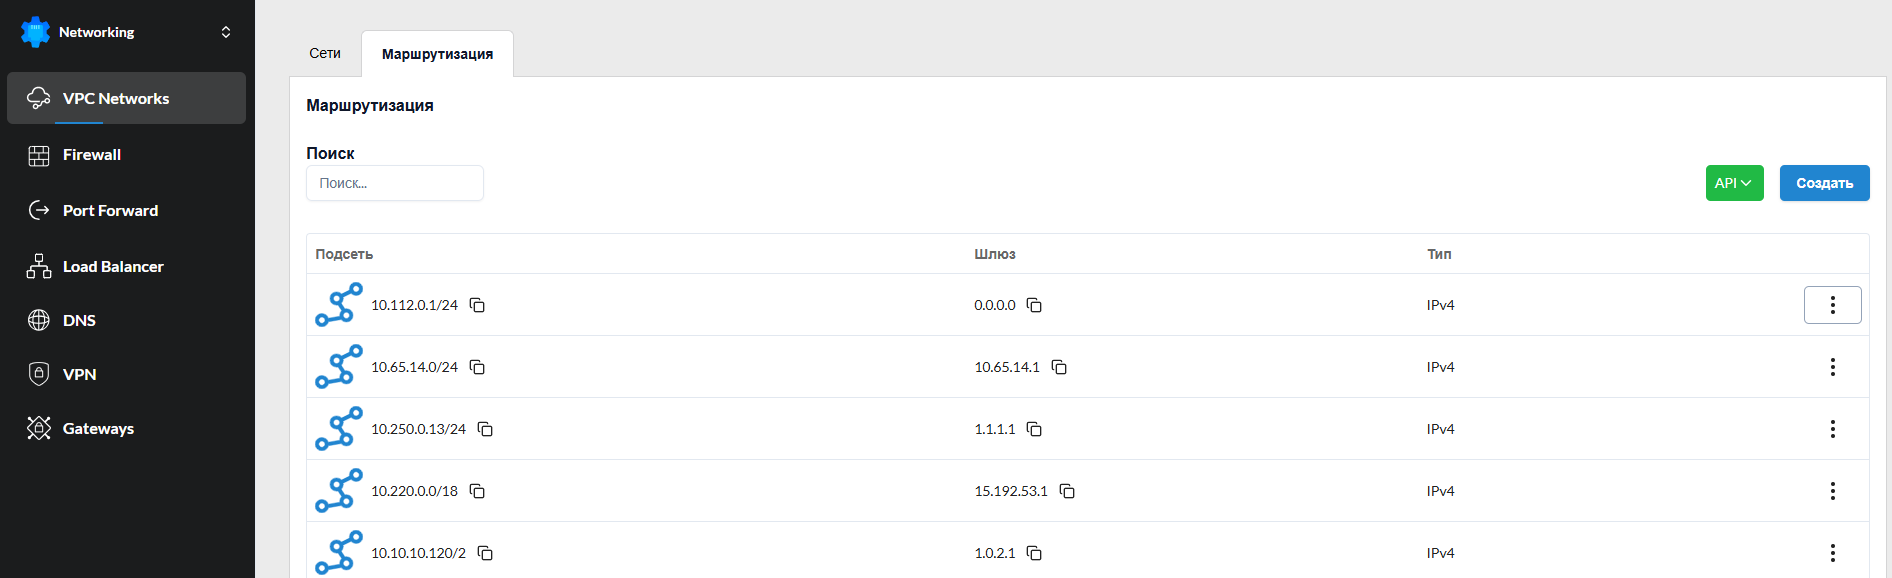Switch to the Сети tab
Image resolution: width=1892 pixels, height=578 pixels.
pyautogui.click(x=325, y=53)
